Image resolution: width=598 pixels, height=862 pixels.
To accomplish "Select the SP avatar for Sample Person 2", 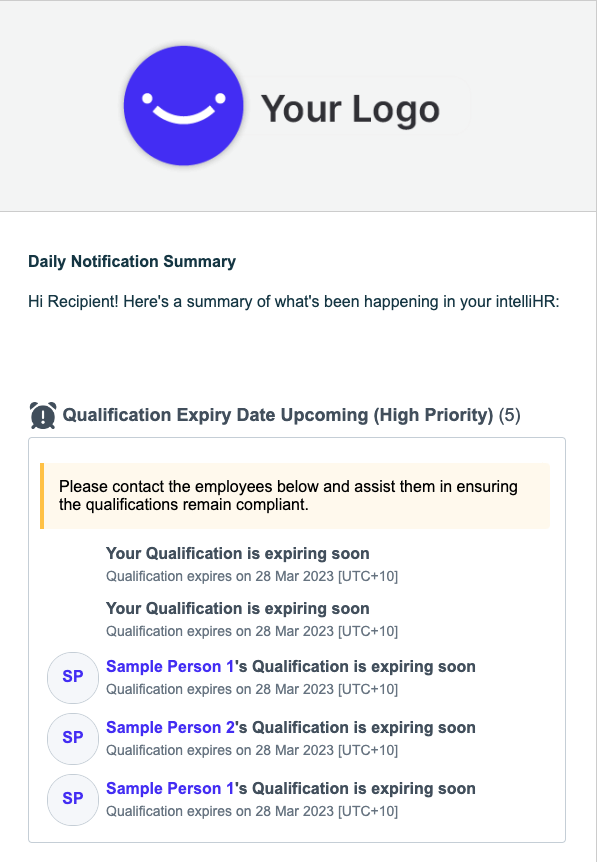I will pos(73,738).
